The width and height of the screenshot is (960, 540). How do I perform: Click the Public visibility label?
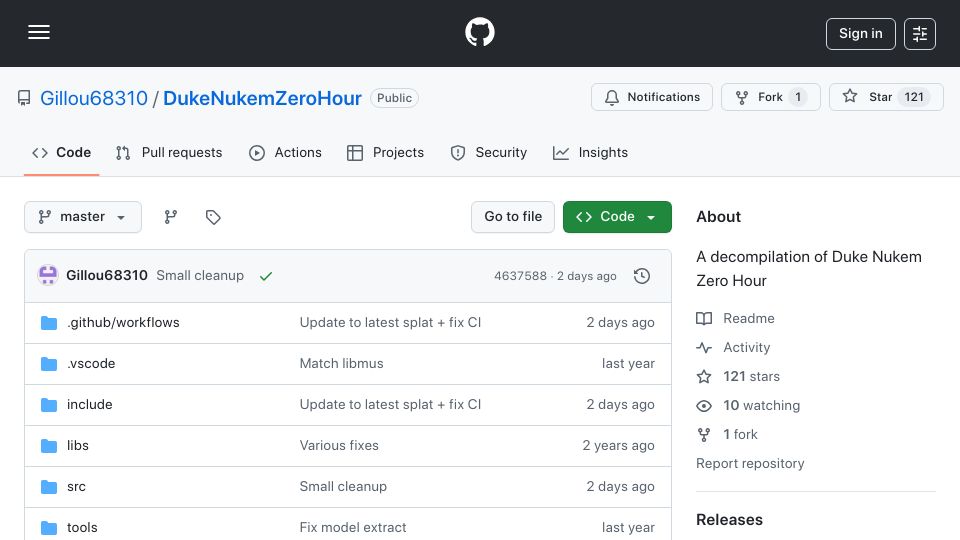394,98
